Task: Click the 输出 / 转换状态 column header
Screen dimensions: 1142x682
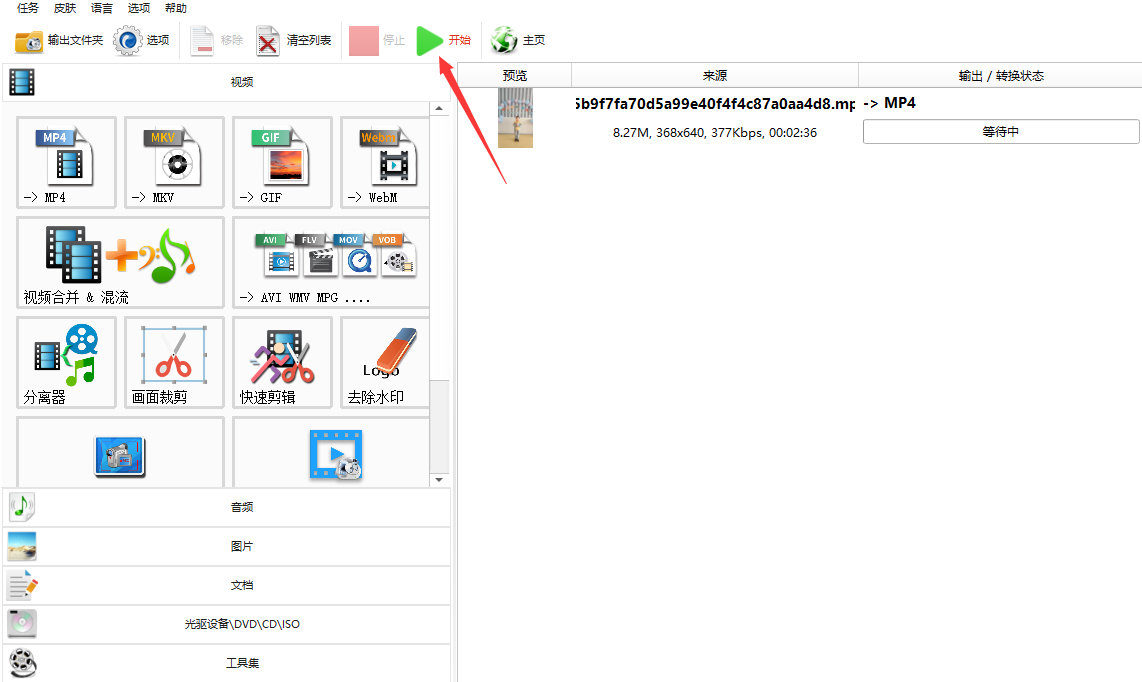Action: click(1000, 76)
